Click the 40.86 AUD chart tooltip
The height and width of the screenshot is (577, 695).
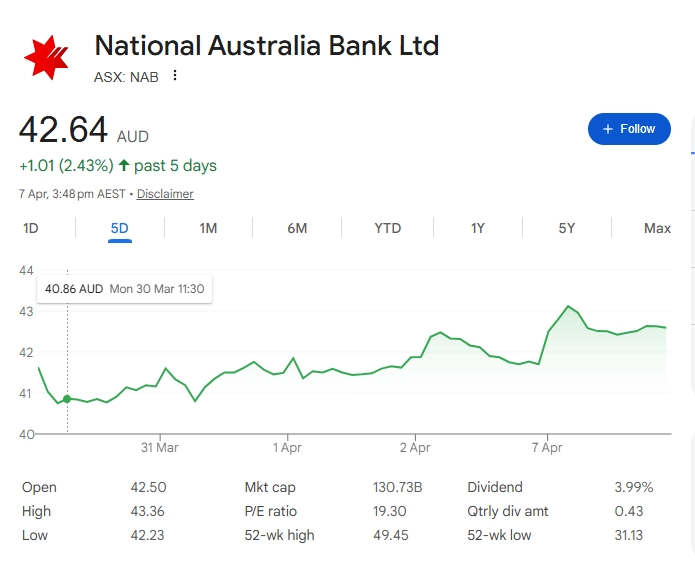124,289
